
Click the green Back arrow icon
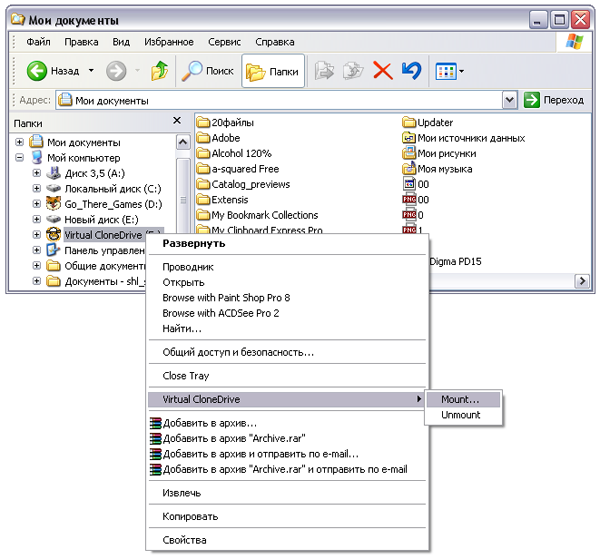(37, 71)
